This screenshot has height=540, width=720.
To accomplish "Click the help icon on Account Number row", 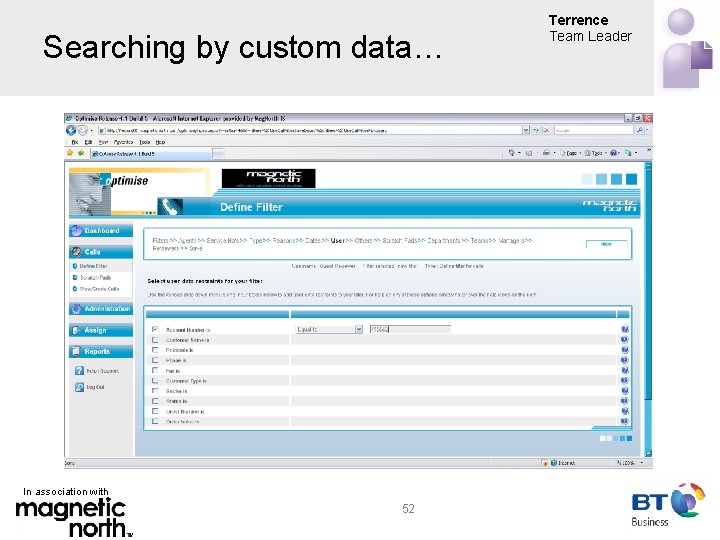I will [x=624, y=329].
